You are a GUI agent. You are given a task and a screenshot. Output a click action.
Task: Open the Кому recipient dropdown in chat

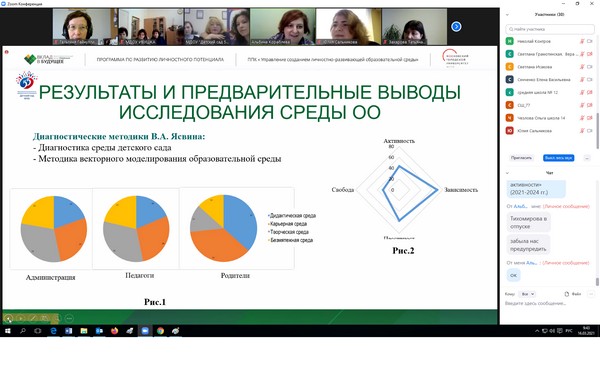point(528,294)
